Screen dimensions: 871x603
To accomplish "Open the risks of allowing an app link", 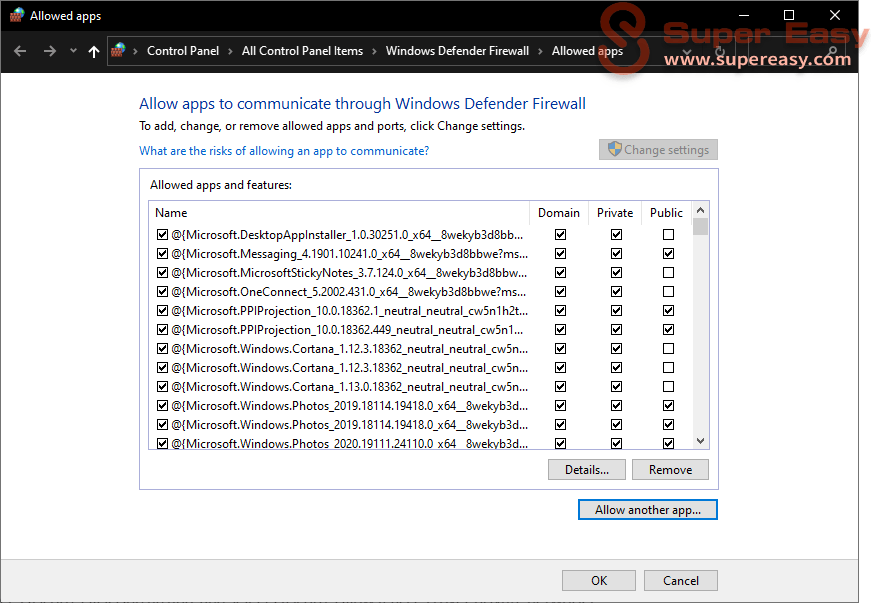I will (284, 151).
